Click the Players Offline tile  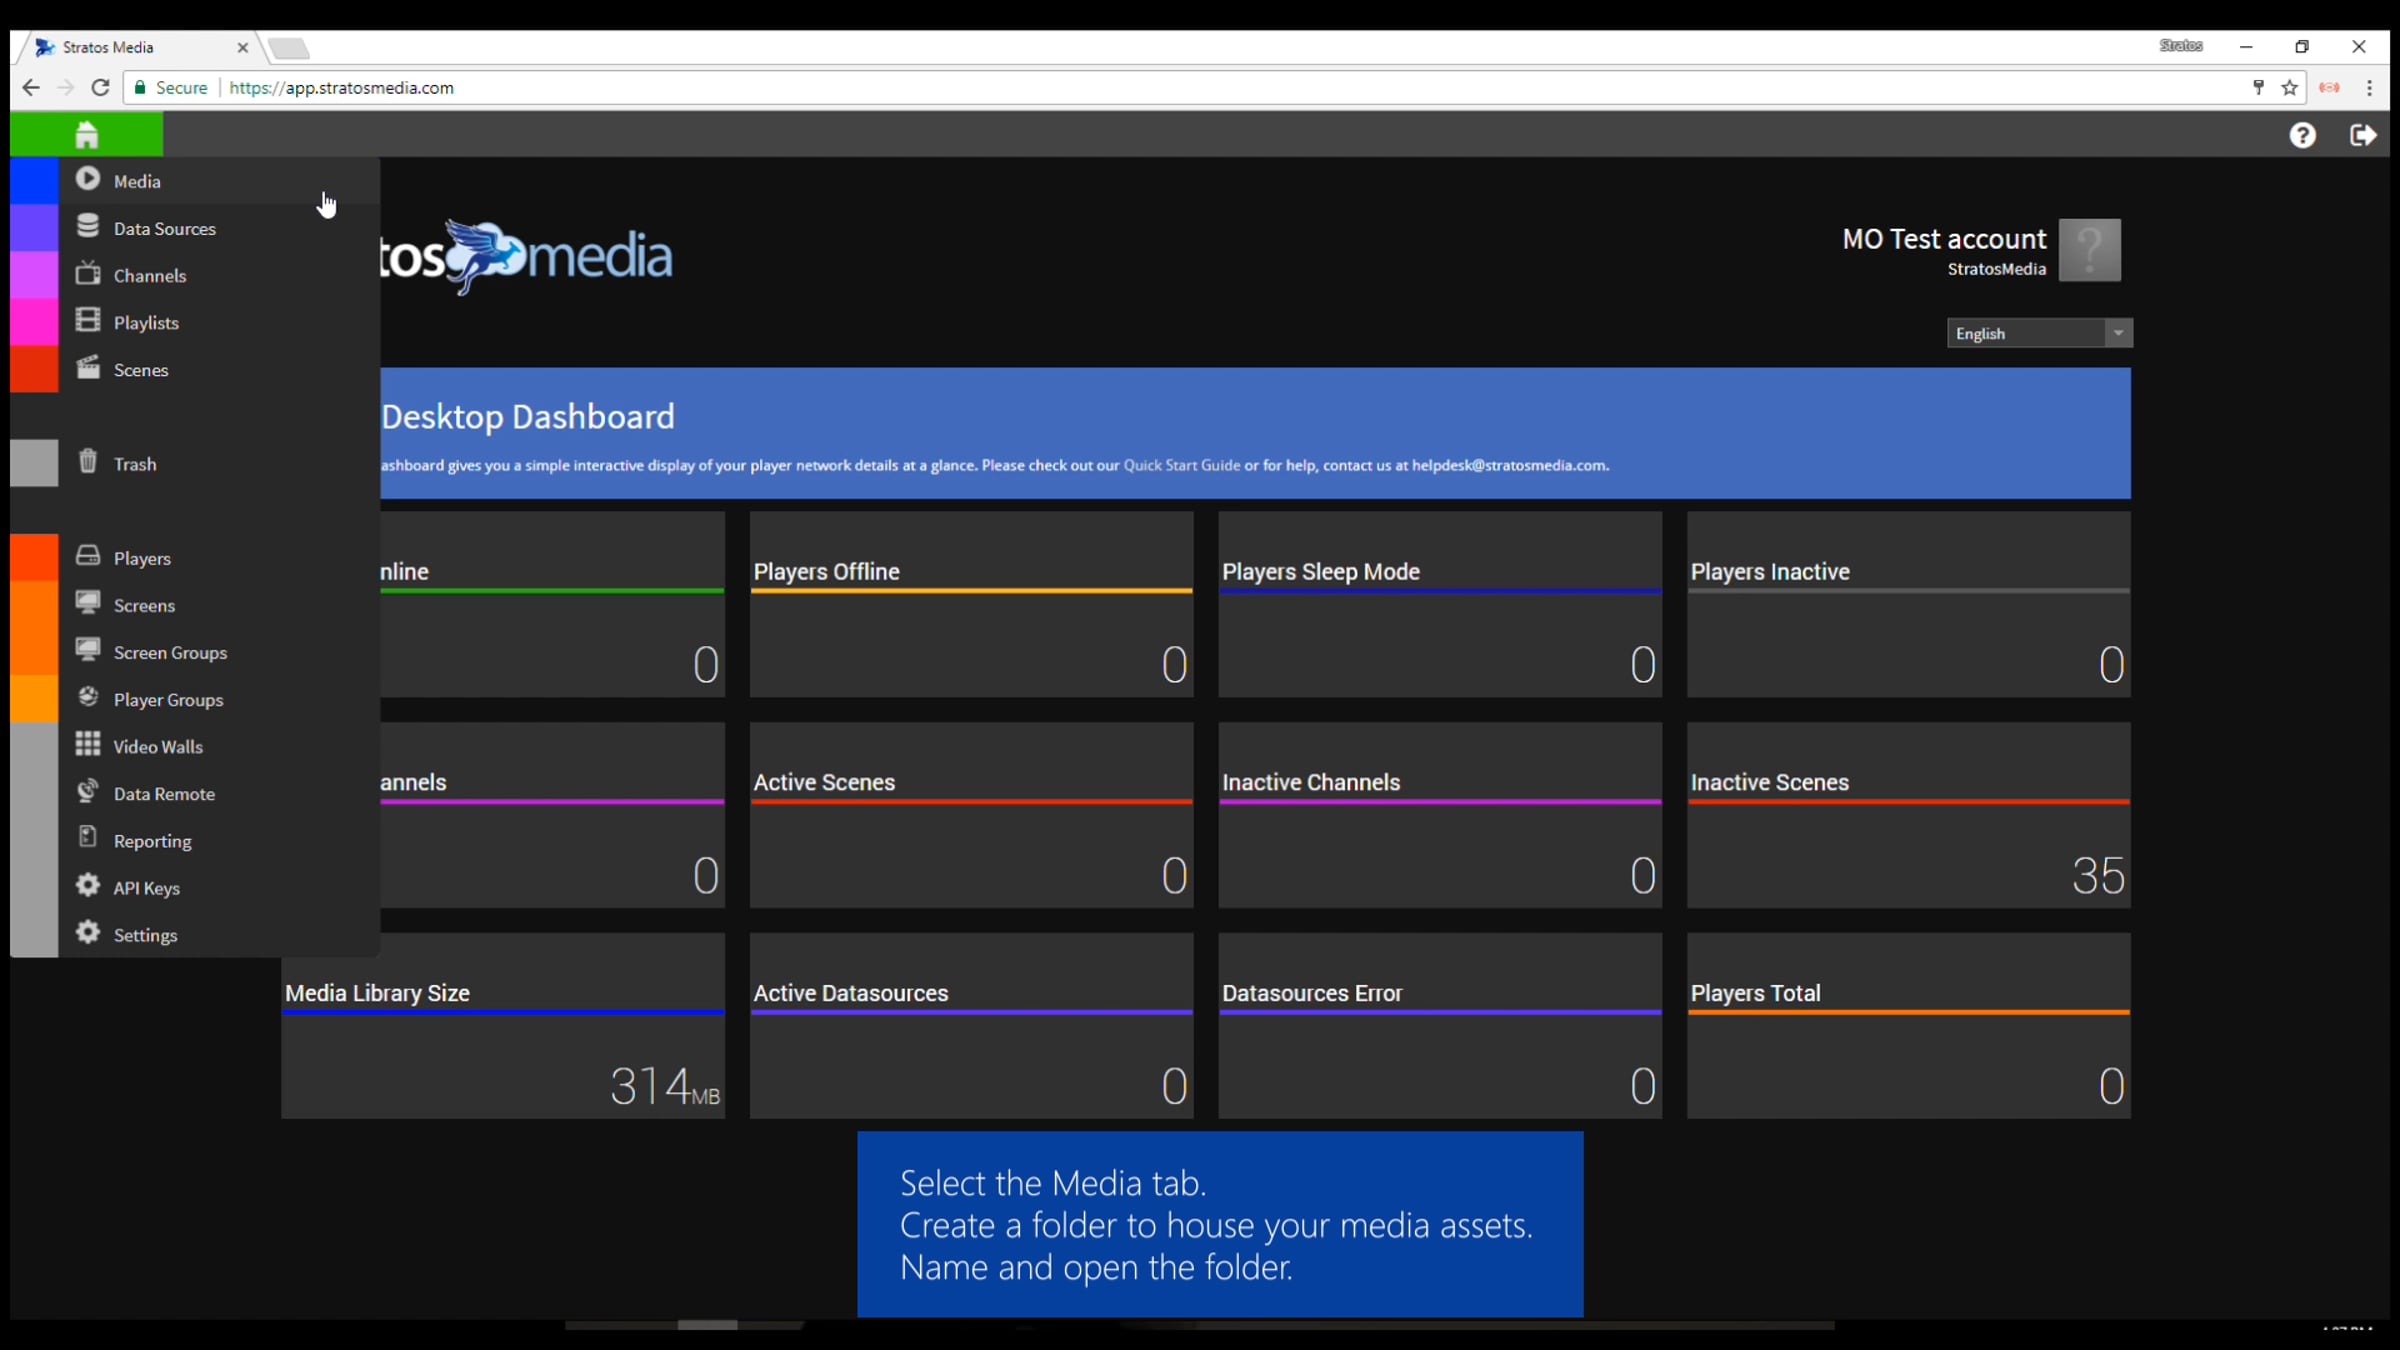971,604
